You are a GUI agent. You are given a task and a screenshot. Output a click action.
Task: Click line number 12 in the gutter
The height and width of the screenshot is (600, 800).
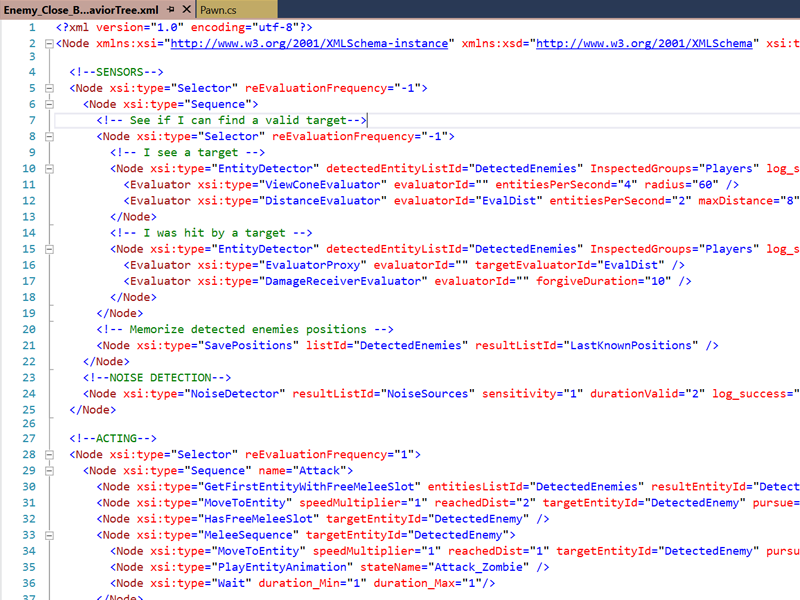coord(29,201)
